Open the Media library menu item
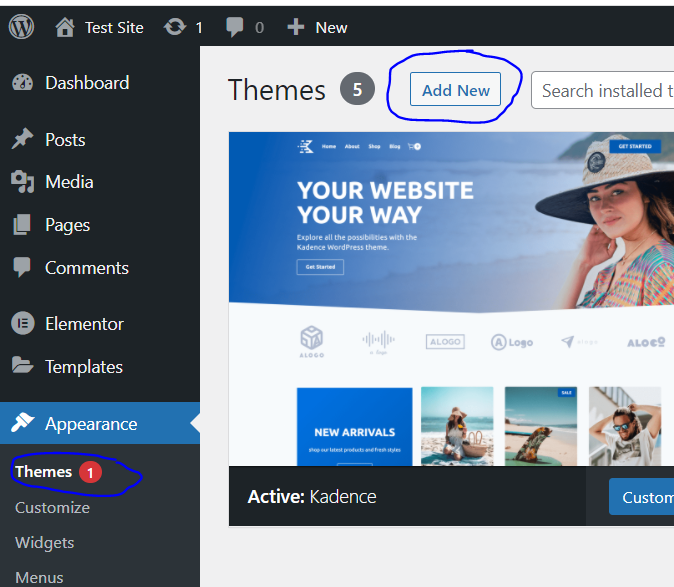674x587 pixels. [x=69, y=182]
